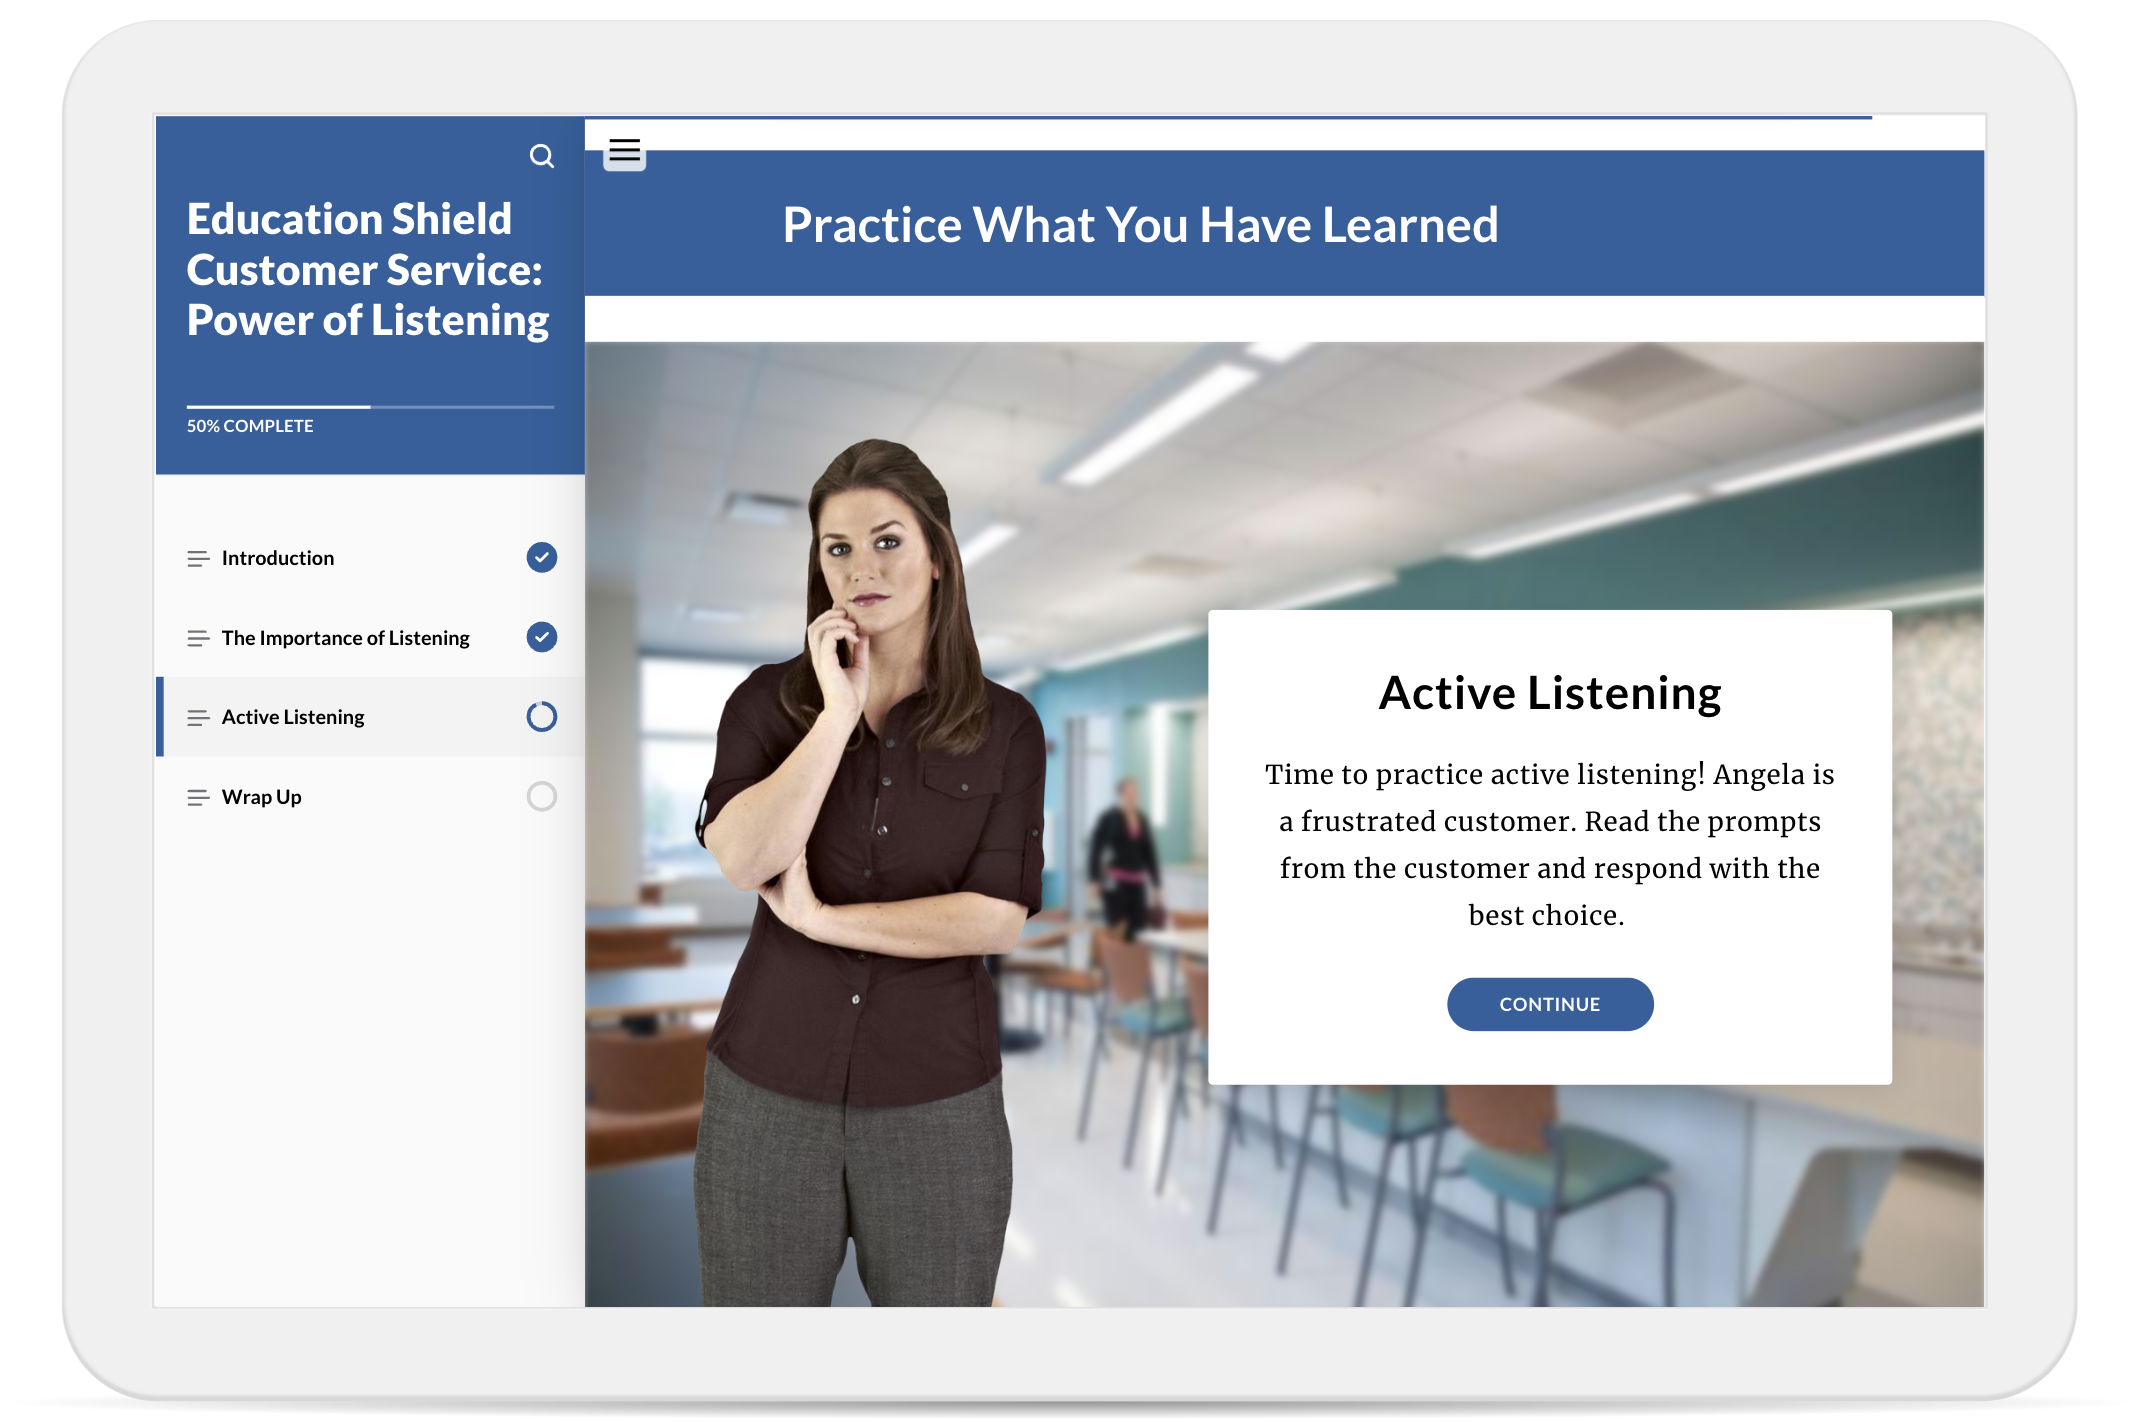Click The Importance of Listening list icon
This screenshot has width=2142, height=1422.
pyautogui.click(x=198, y=638)
